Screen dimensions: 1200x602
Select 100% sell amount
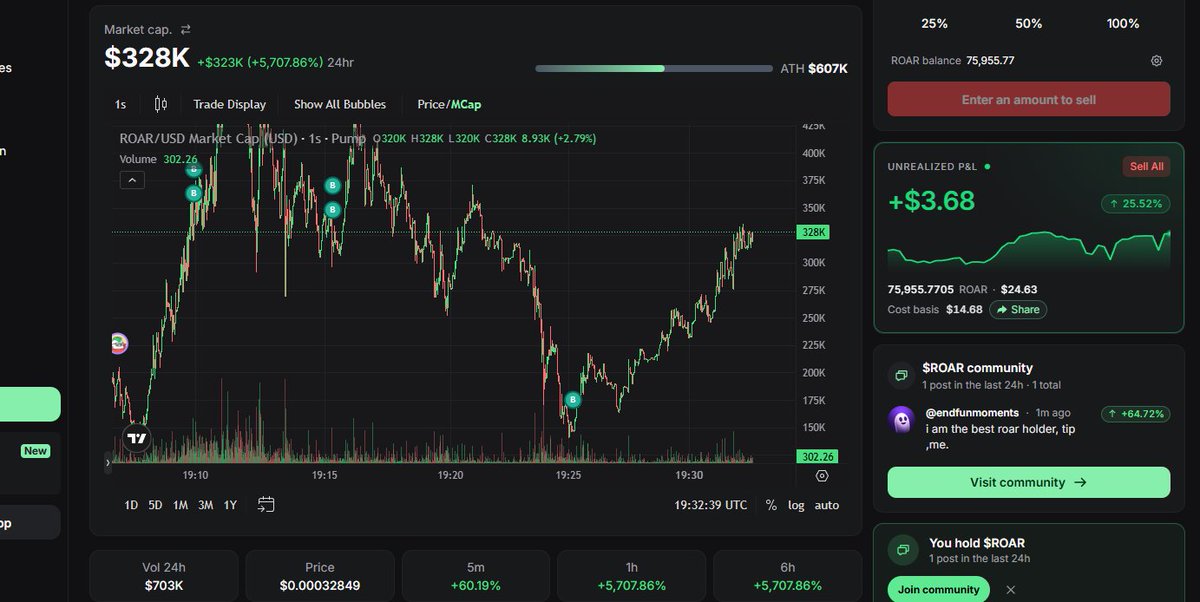point(1123,23)
